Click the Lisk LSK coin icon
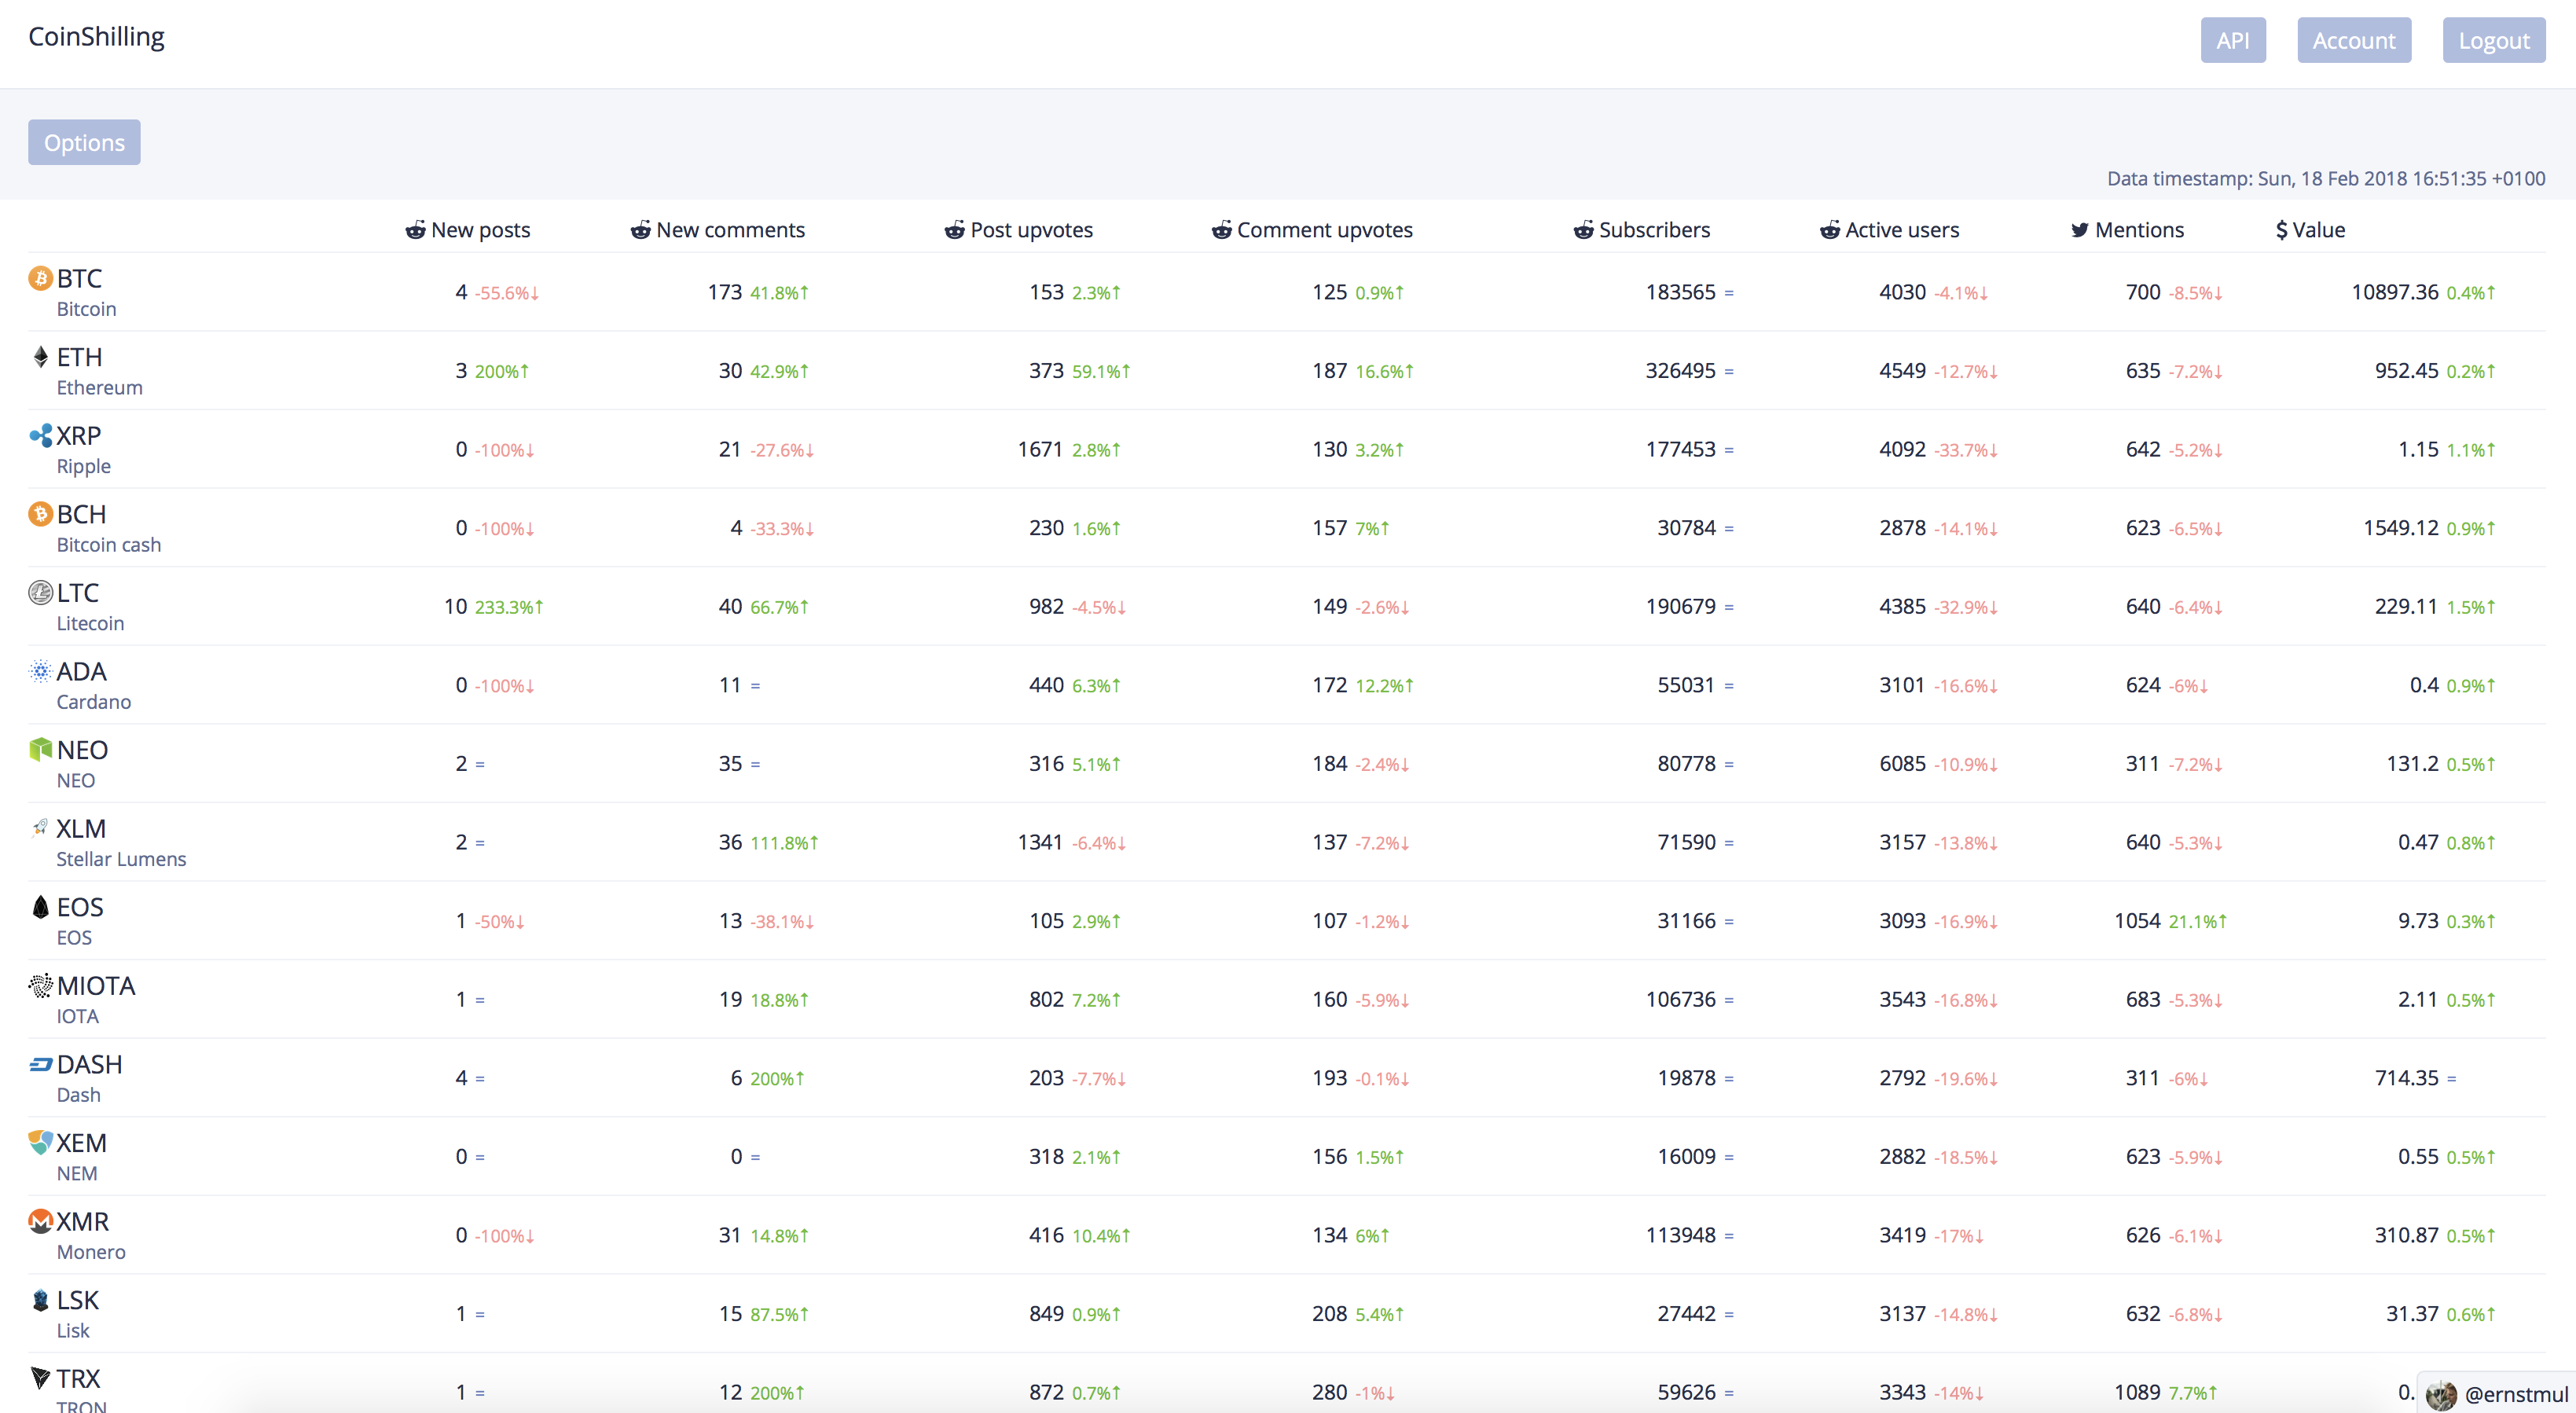The height and width of the screenshot is (1413, 2576). click(x=40, y=1300)
